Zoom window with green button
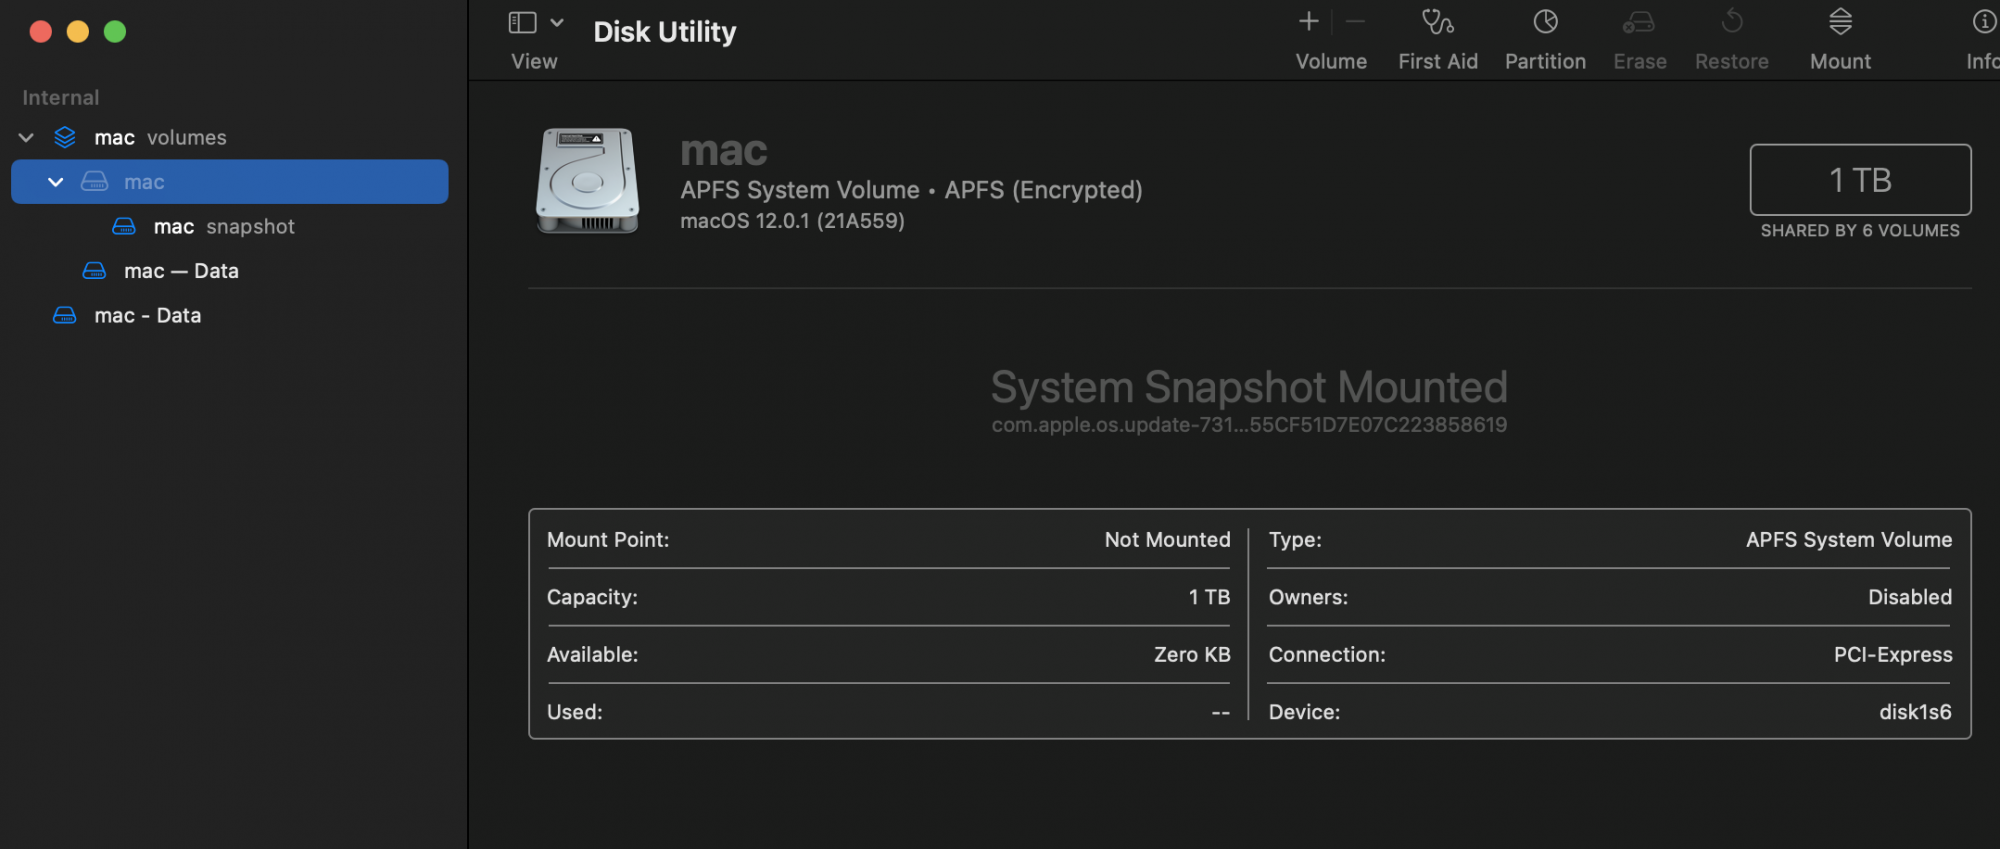The width and height of the screenshot is (2000, 849). click(115, 32)
